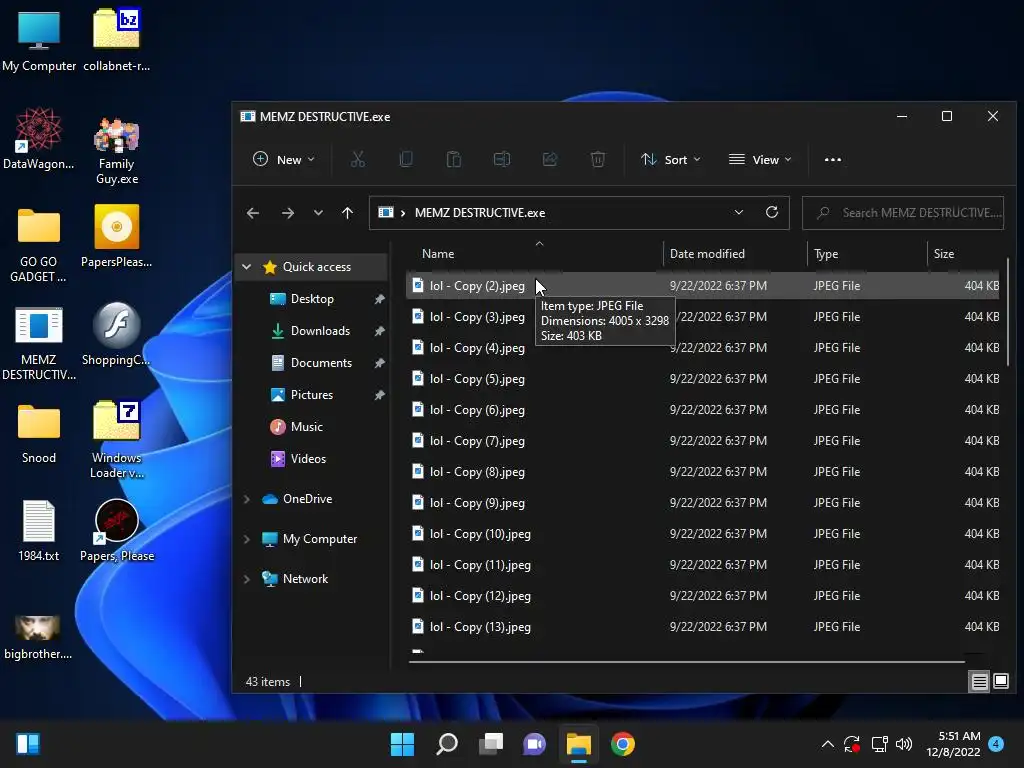Expand OneDrive tree node
The height and width of the screenshot is (768, 1024).
pyautogui.click(x=246, y=499)
